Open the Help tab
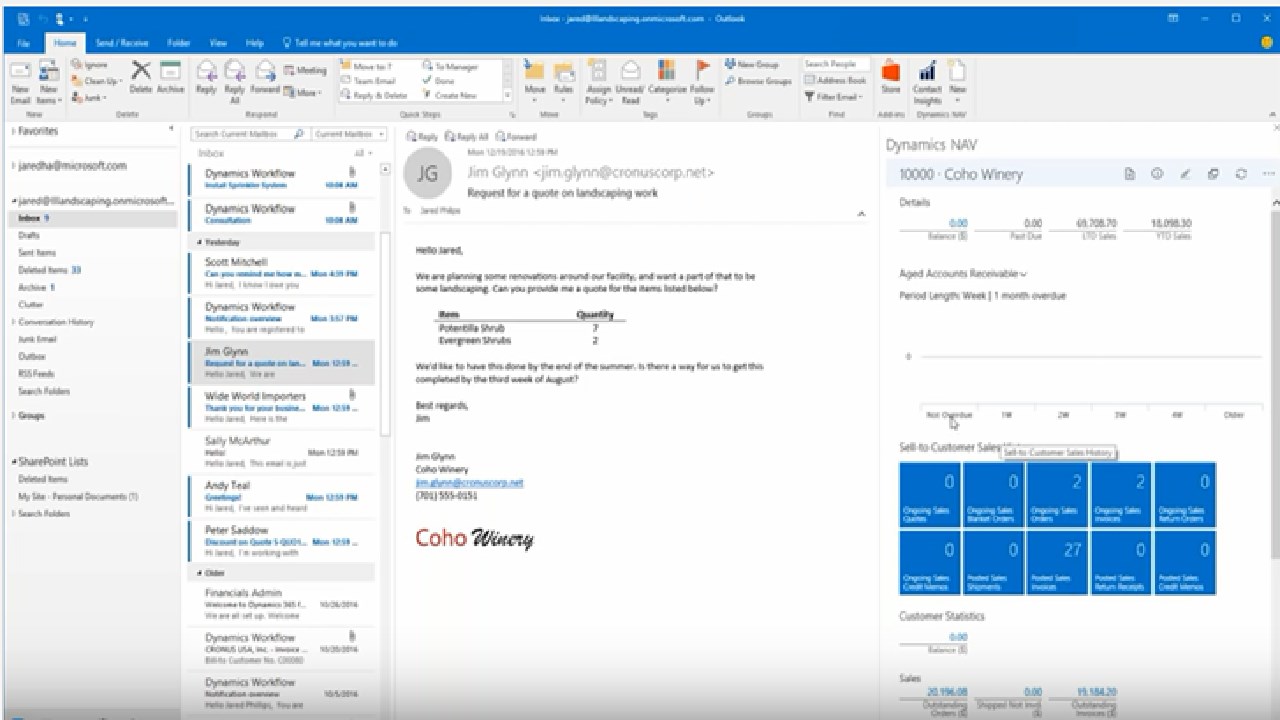Screen dimensions: 1280x720 point(254,43)
